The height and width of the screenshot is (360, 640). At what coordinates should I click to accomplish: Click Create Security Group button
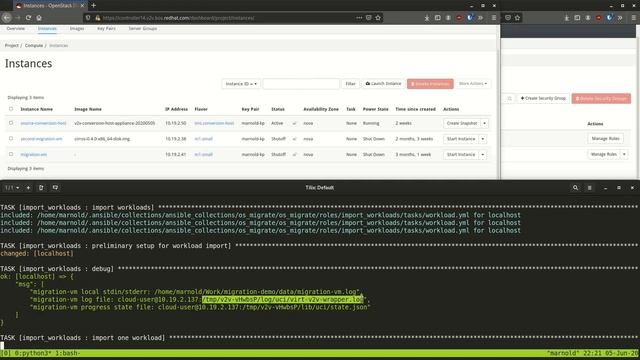pyautogui.click(x=543, y=98)
